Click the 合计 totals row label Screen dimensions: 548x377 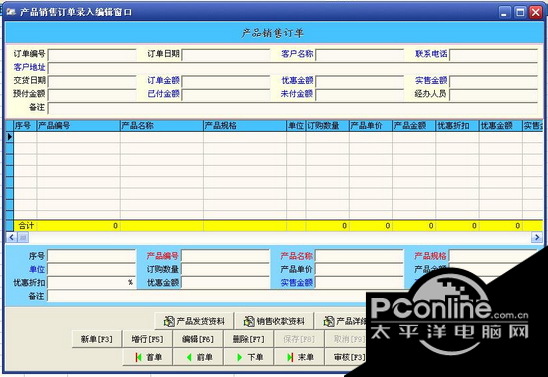pos(26,226)
